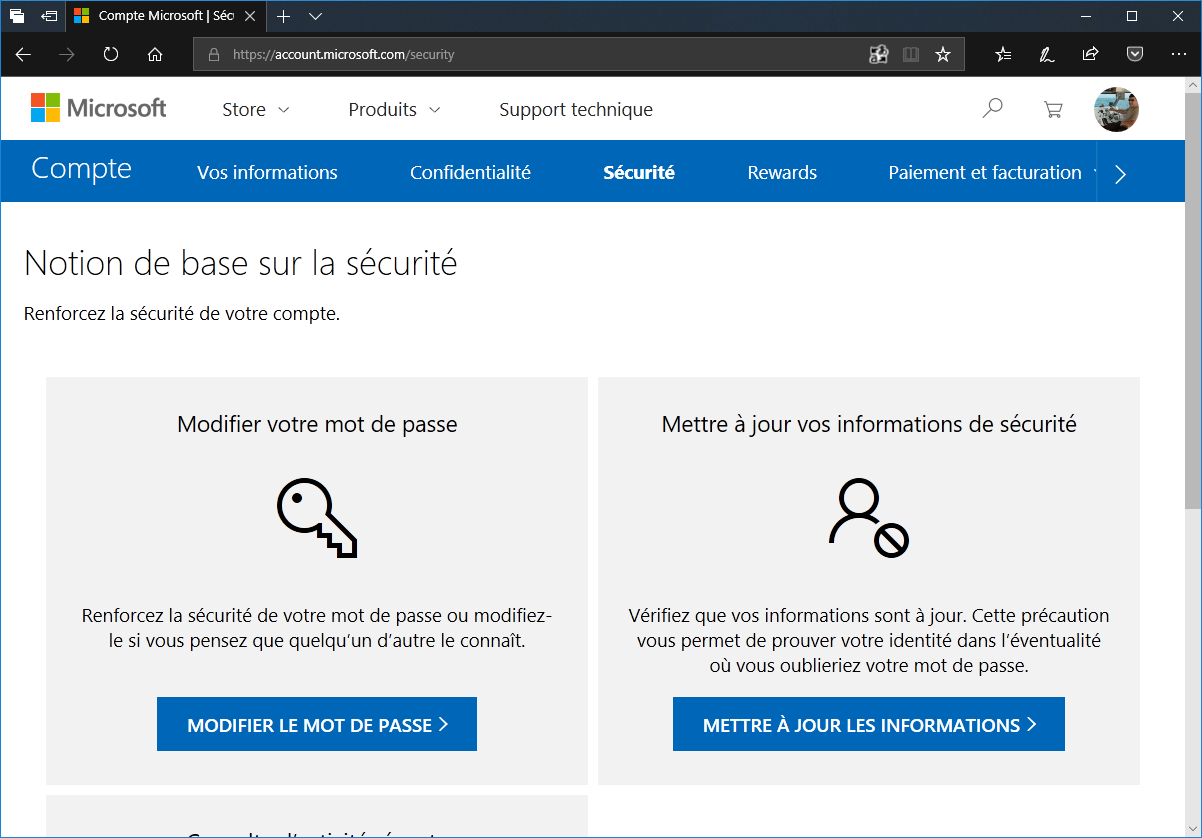1202x838 pixels.
Task: Click MODIFIER LE MOT DE PASSE button
Action: point(317,724)
